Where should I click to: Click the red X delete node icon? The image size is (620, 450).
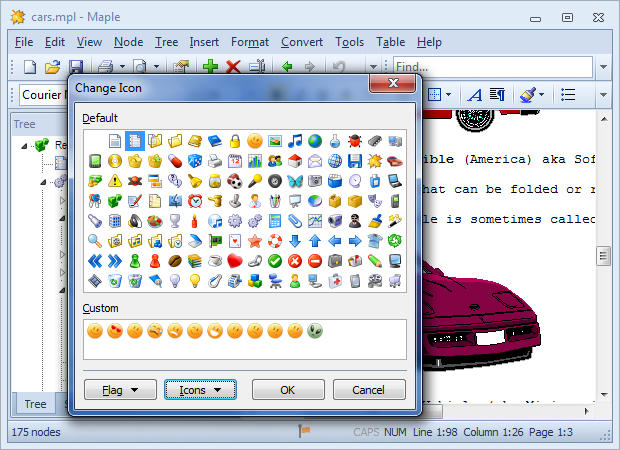click(x=233, y=66)
